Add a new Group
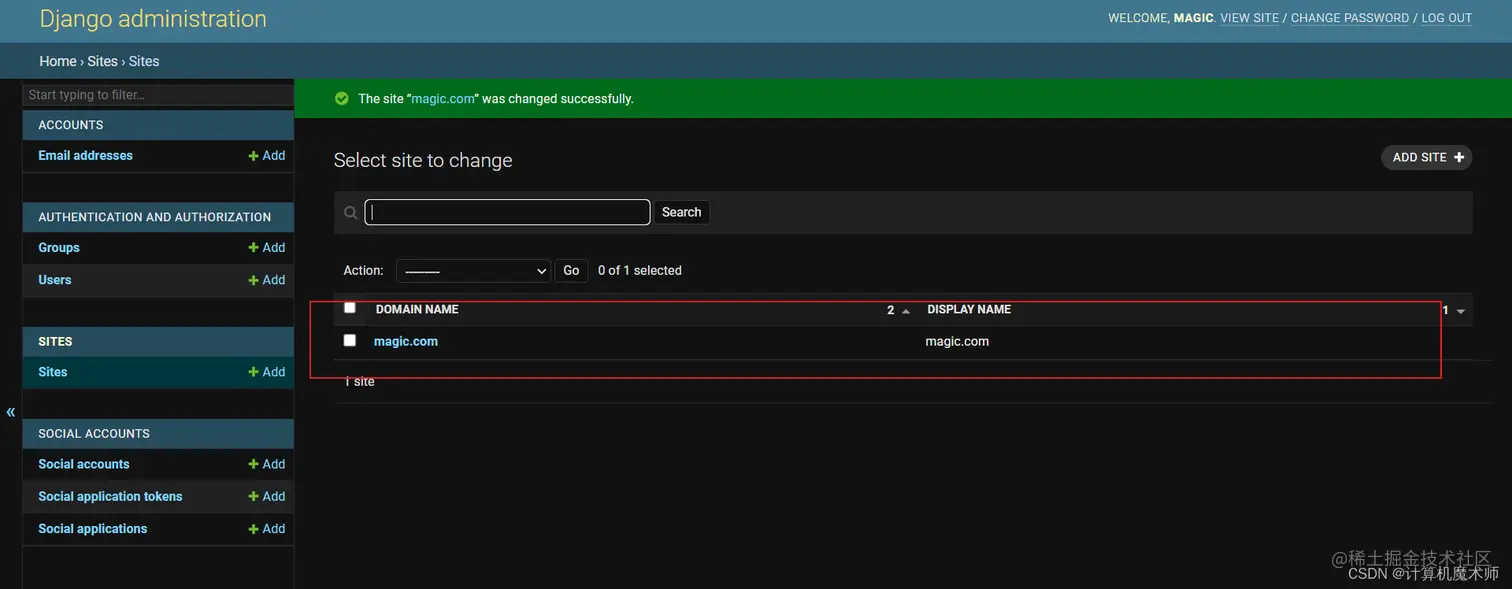 coord(267,248)
